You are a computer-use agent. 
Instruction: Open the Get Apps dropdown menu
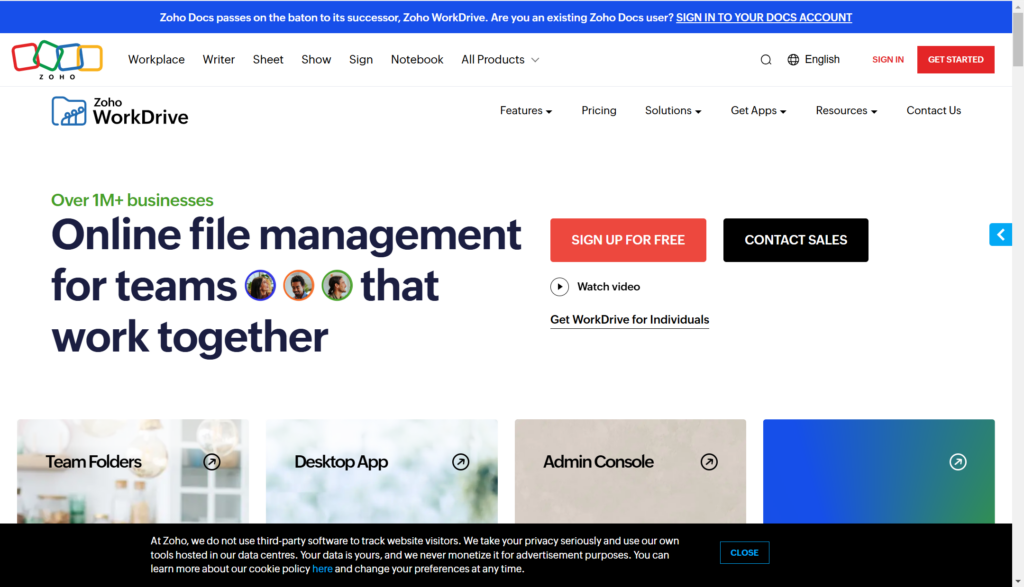click(758, 110)
